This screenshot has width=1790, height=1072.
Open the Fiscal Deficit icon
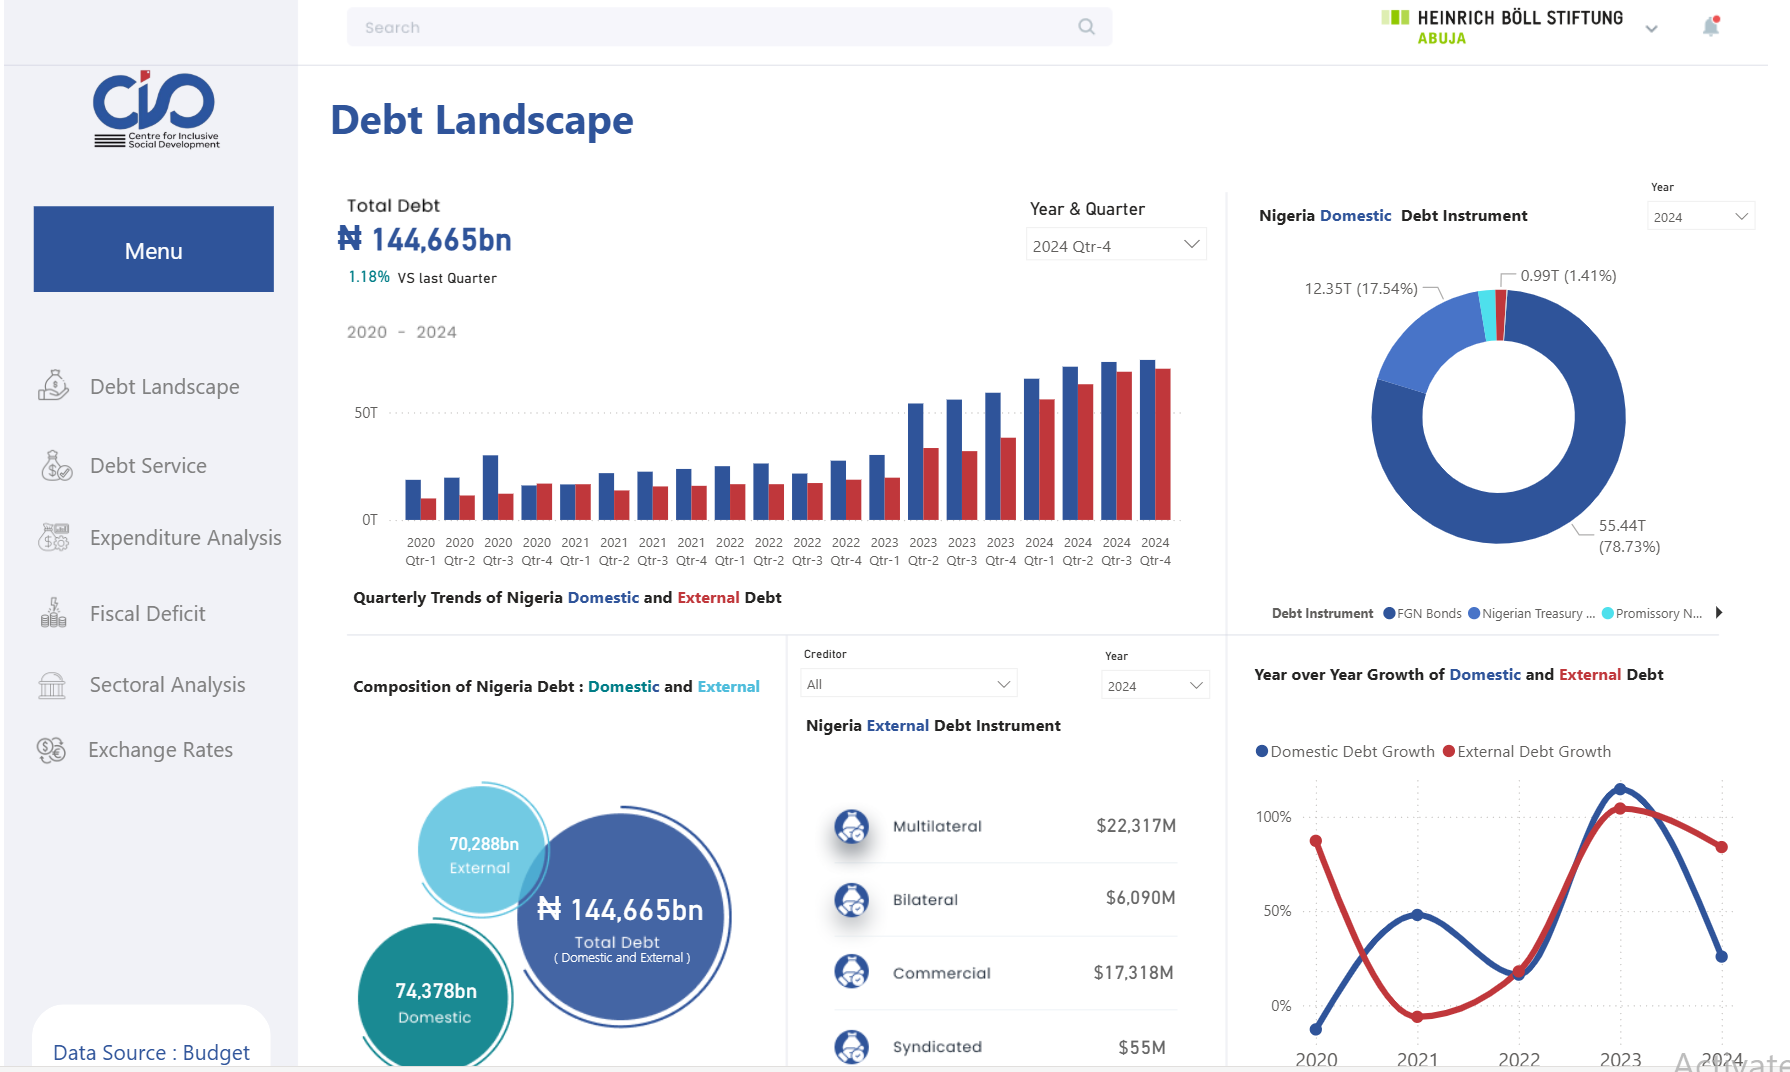click(53, 612)
